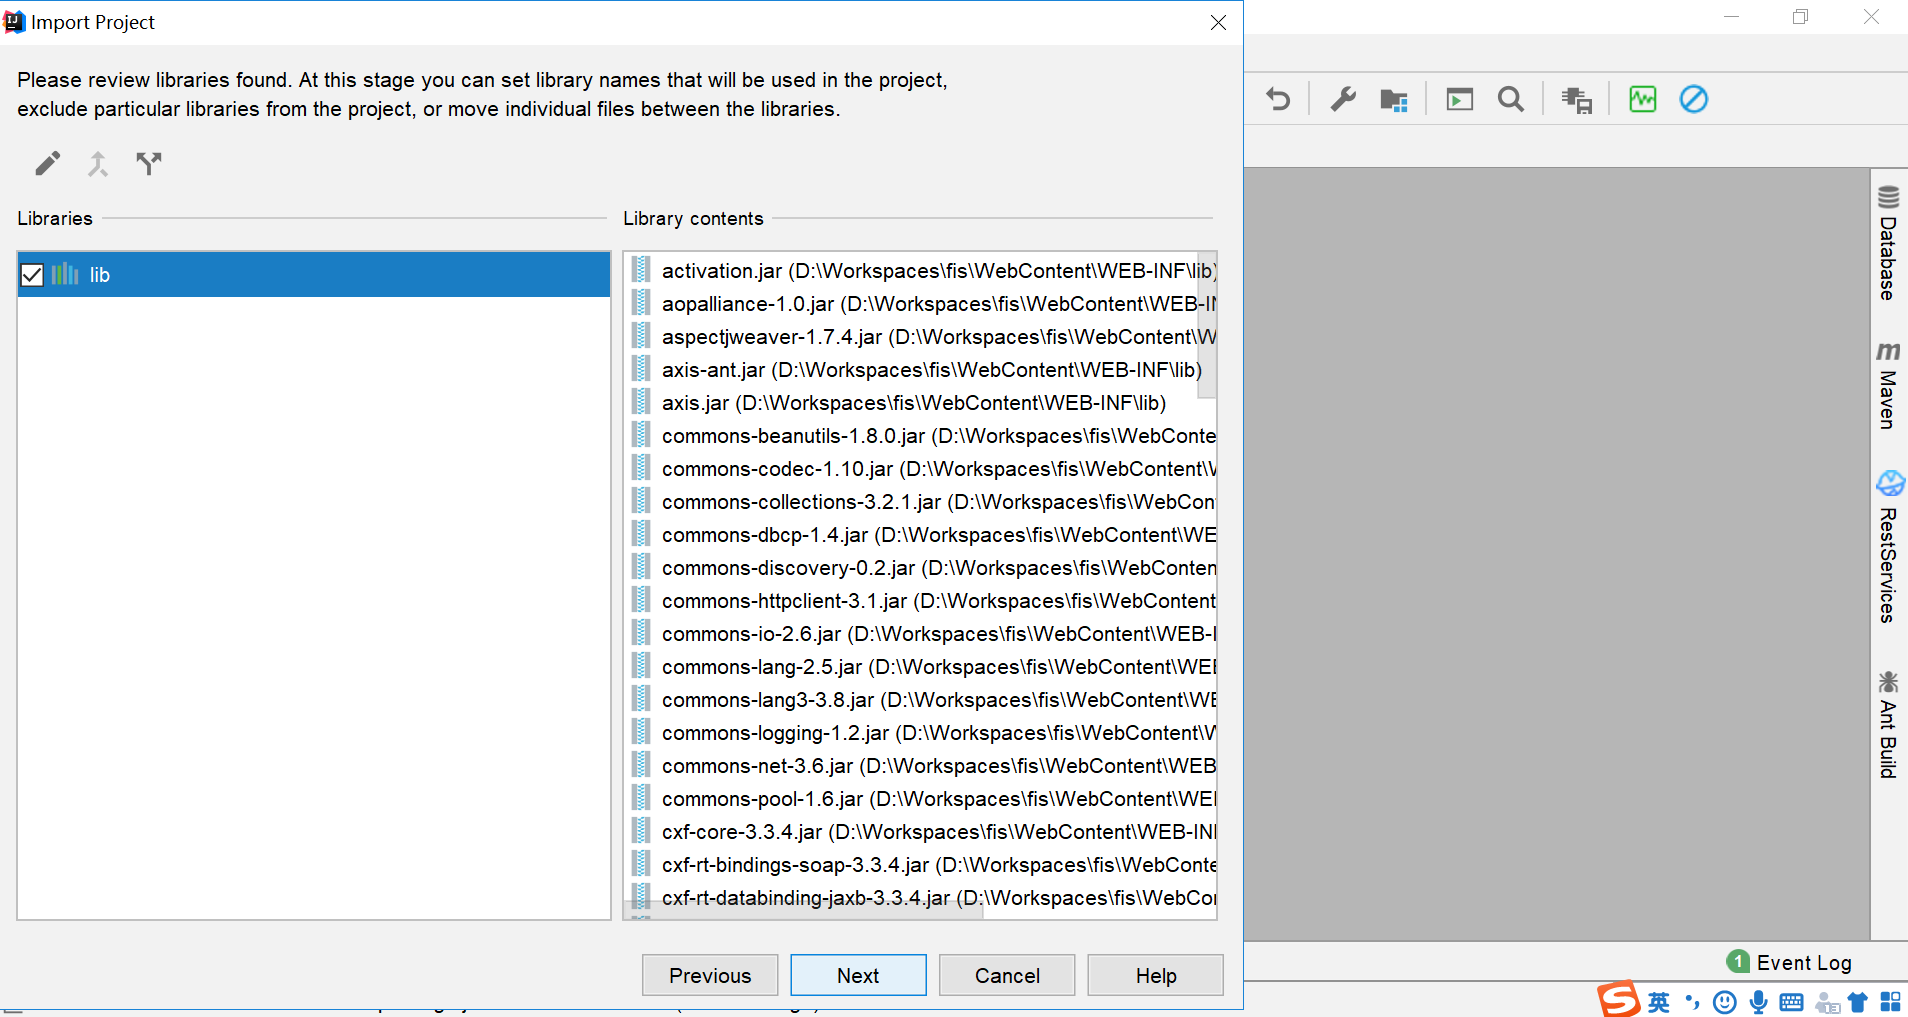Image resolution: width=1908 pixels, height=1017 pixels.
Task: Click the four-squares toolbox tray icon
Action: (x=1890, y=1002)
